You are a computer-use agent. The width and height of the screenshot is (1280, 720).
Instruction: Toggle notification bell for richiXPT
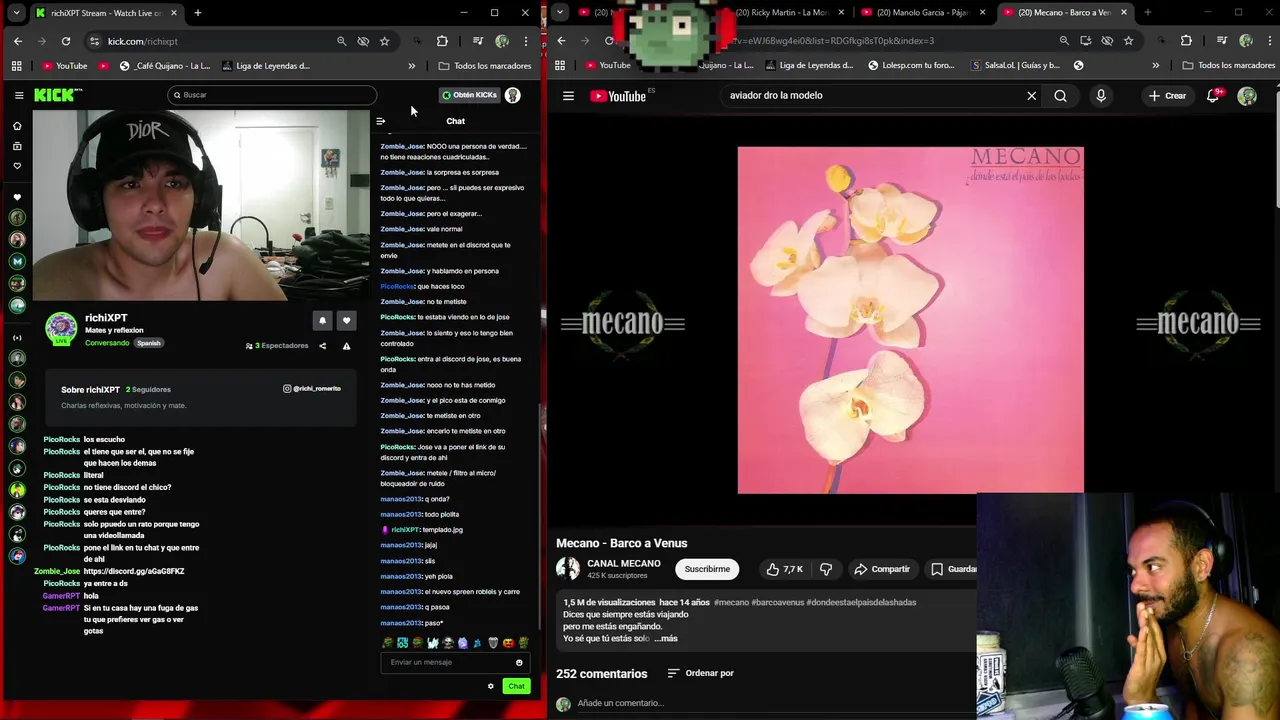point(322,320)
